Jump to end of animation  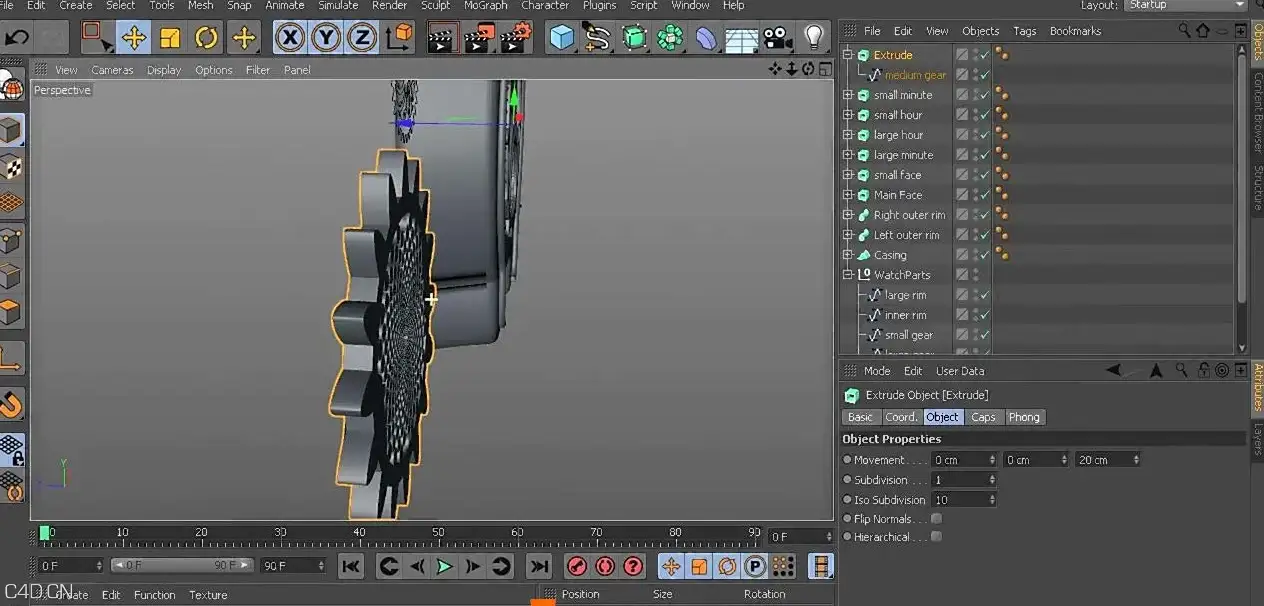coord(539,567)
